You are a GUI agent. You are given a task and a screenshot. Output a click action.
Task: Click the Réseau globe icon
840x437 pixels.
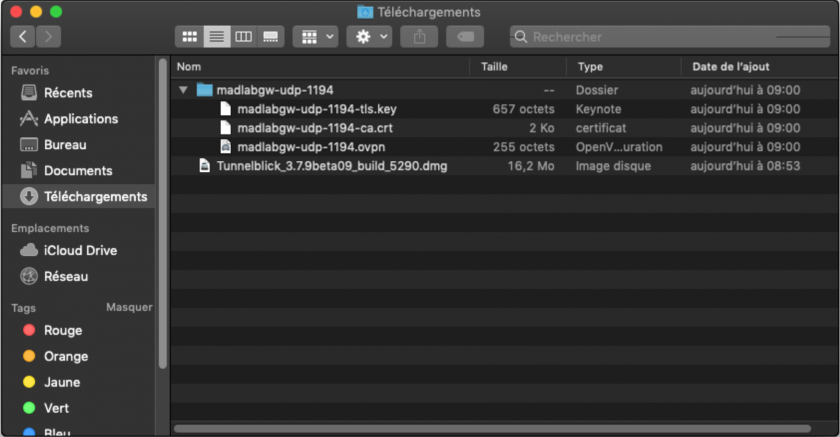[29, 276]
